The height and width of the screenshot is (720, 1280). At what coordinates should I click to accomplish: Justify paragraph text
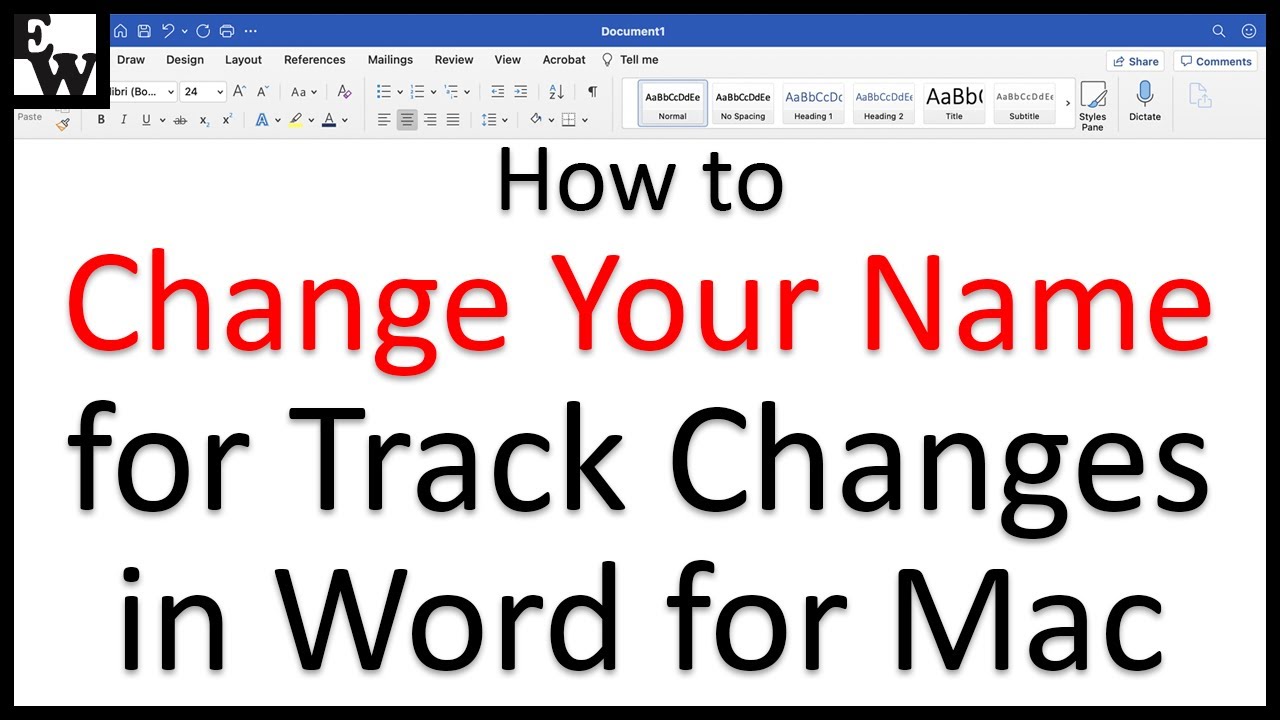pos(453,120)
